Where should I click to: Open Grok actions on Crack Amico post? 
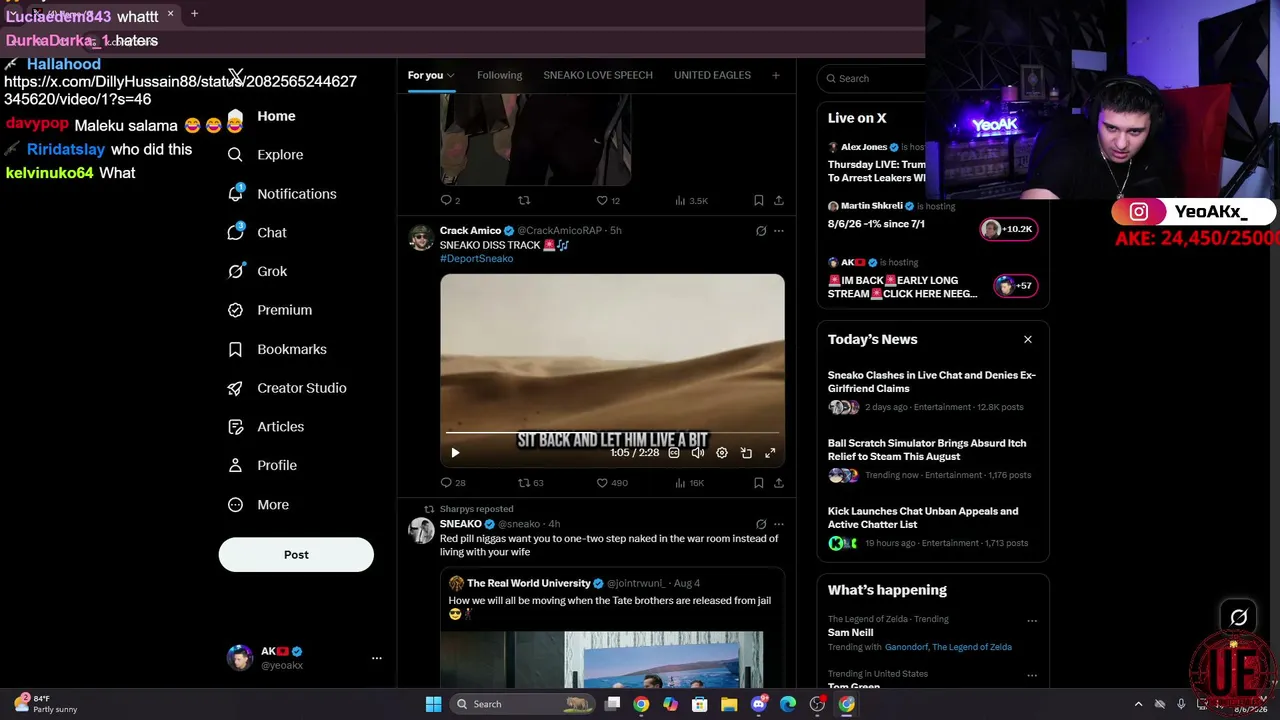click(x=761, y=231)
